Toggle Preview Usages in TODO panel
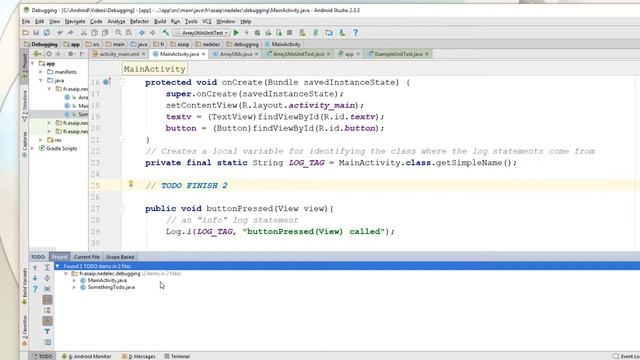Viewport: 640px width, 360px height. click(47, 342)
